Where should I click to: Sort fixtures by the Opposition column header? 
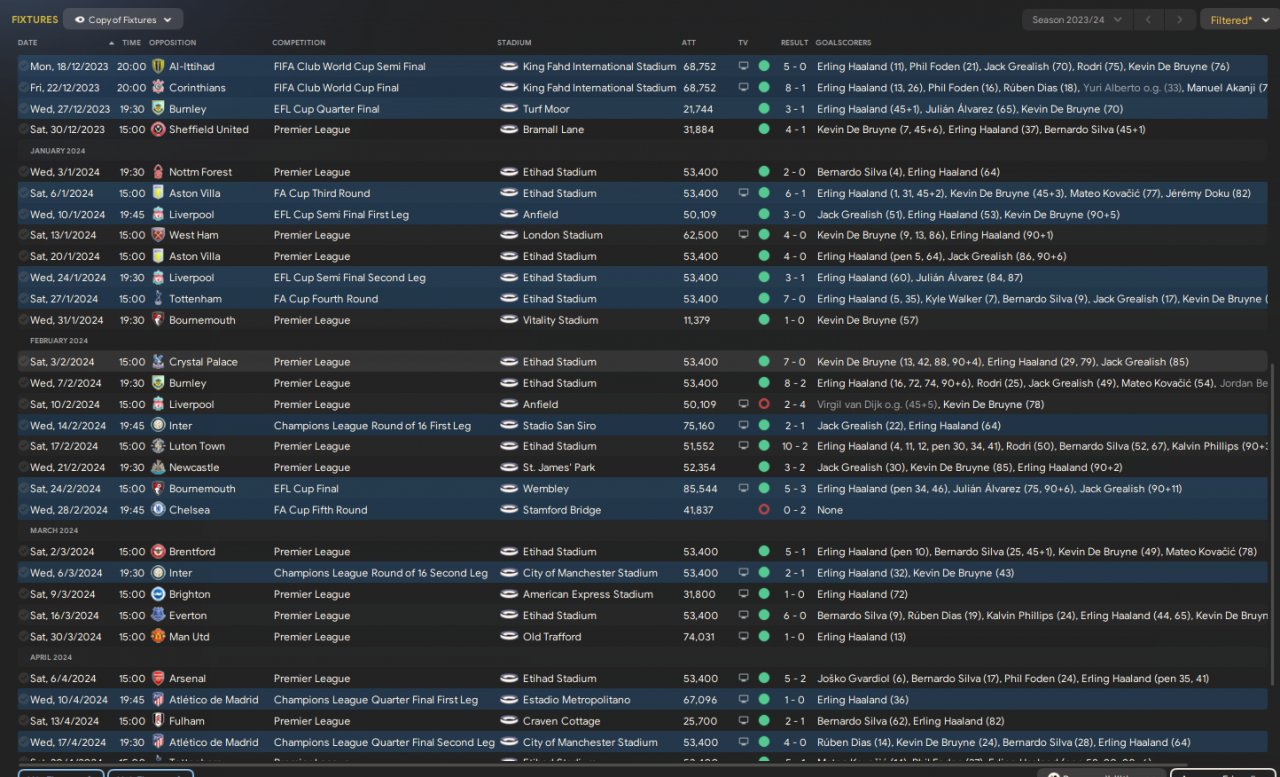coord(173,43)
